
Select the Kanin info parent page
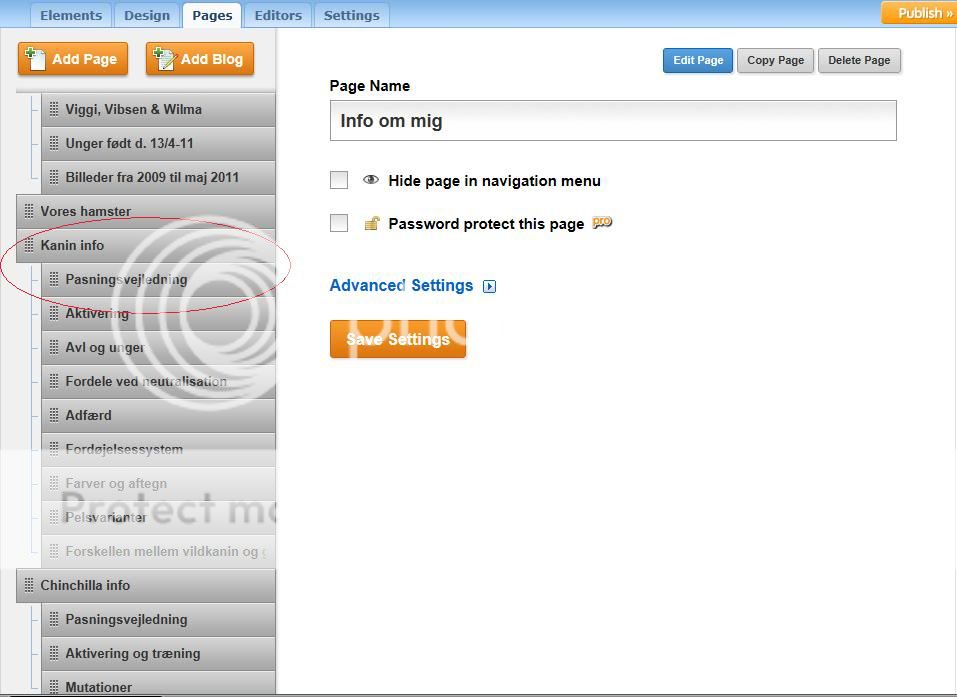tap(72, 246)
